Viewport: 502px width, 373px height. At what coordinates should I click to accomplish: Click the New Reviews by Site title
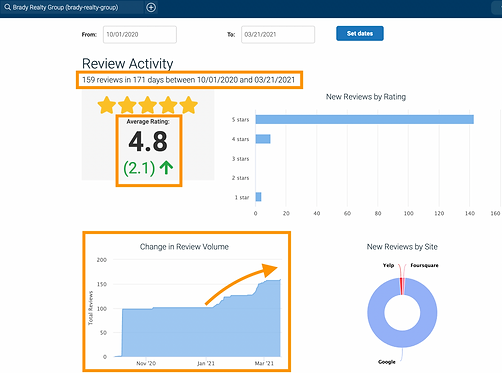(402, 247)
